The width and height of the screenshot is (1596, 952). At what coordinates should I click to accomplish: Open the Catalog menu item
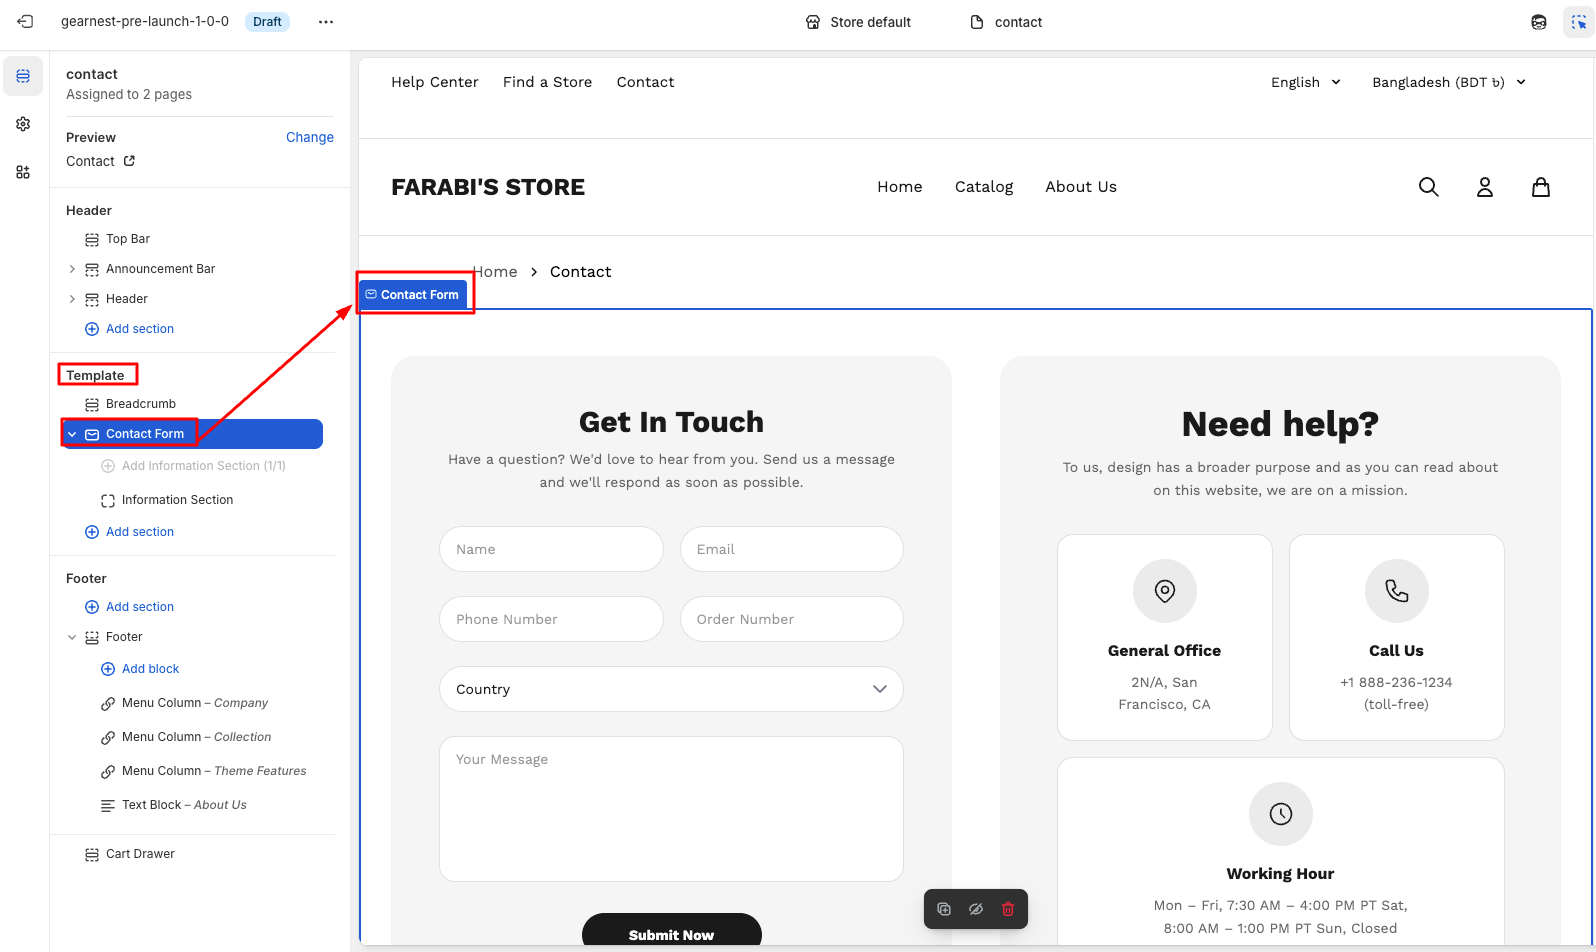click(983, 187)
